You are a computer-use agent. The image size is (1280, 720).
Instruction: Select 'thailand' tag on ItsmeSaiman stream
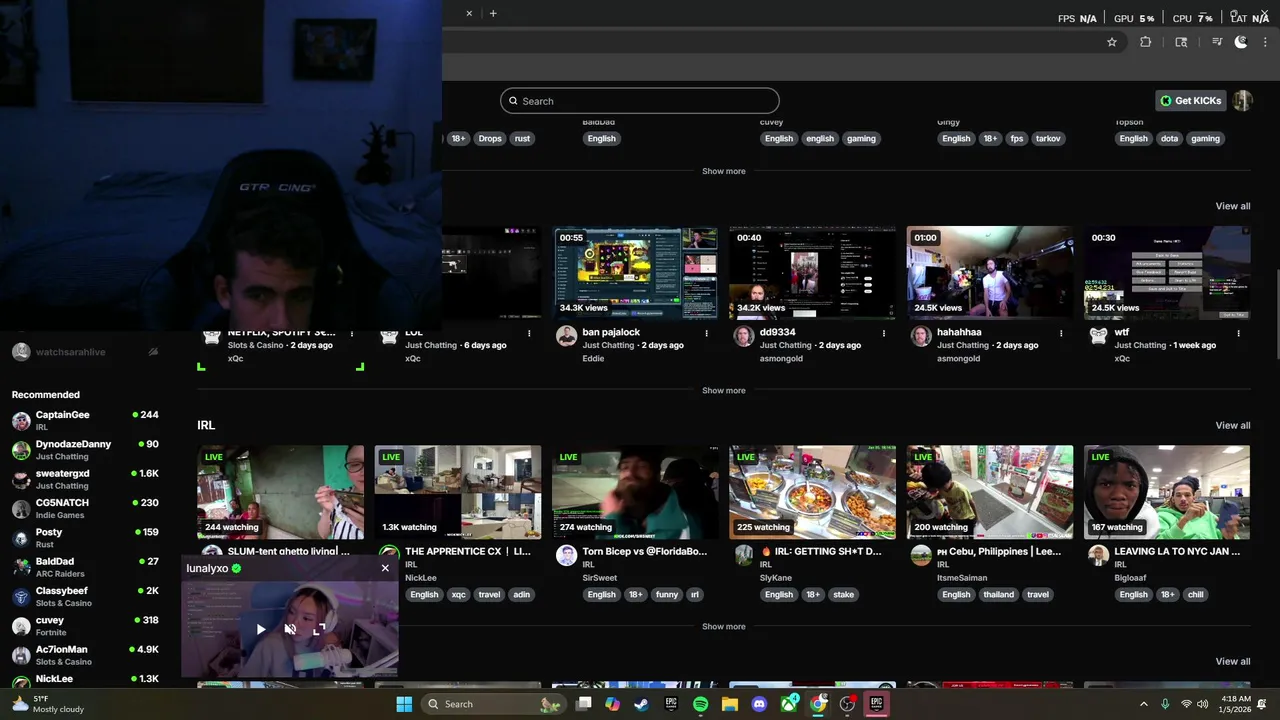tap(998, 595)
